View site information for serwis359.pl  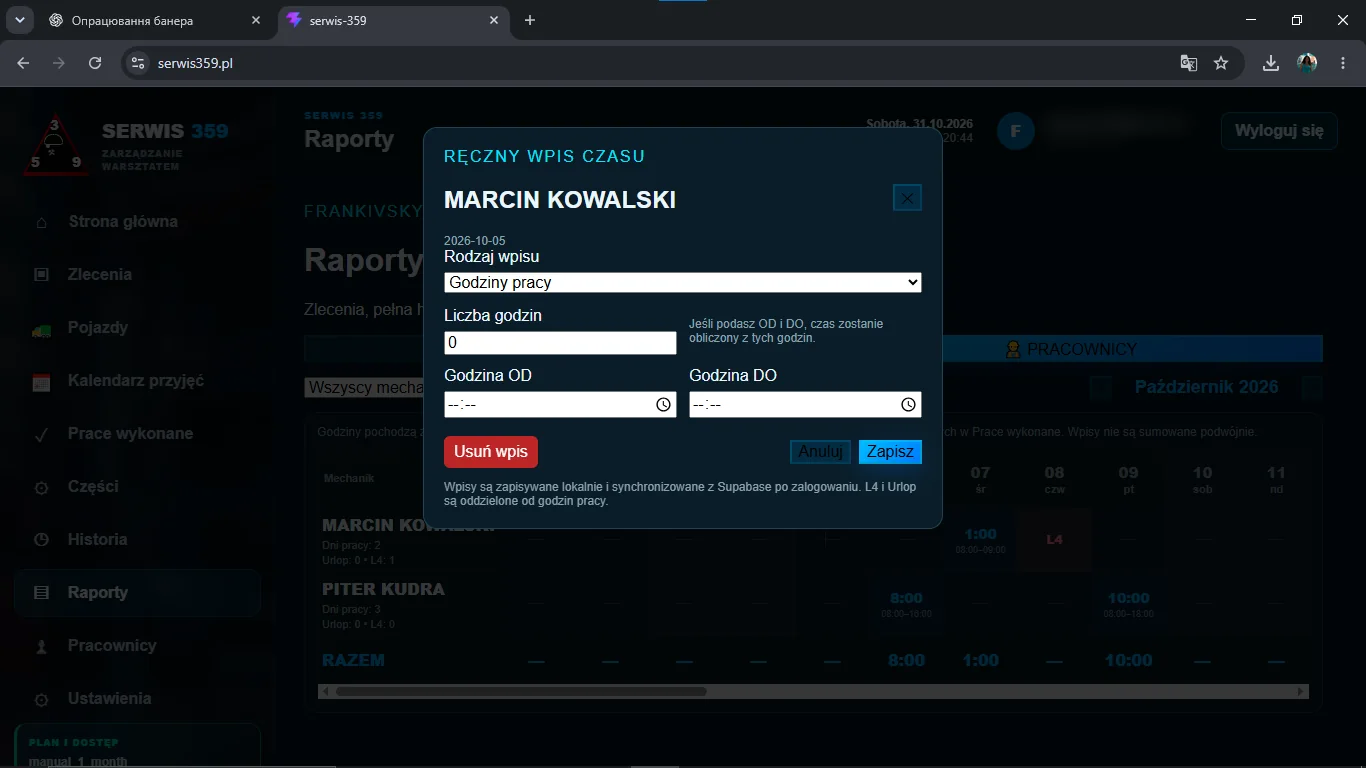tap(138, 63)
